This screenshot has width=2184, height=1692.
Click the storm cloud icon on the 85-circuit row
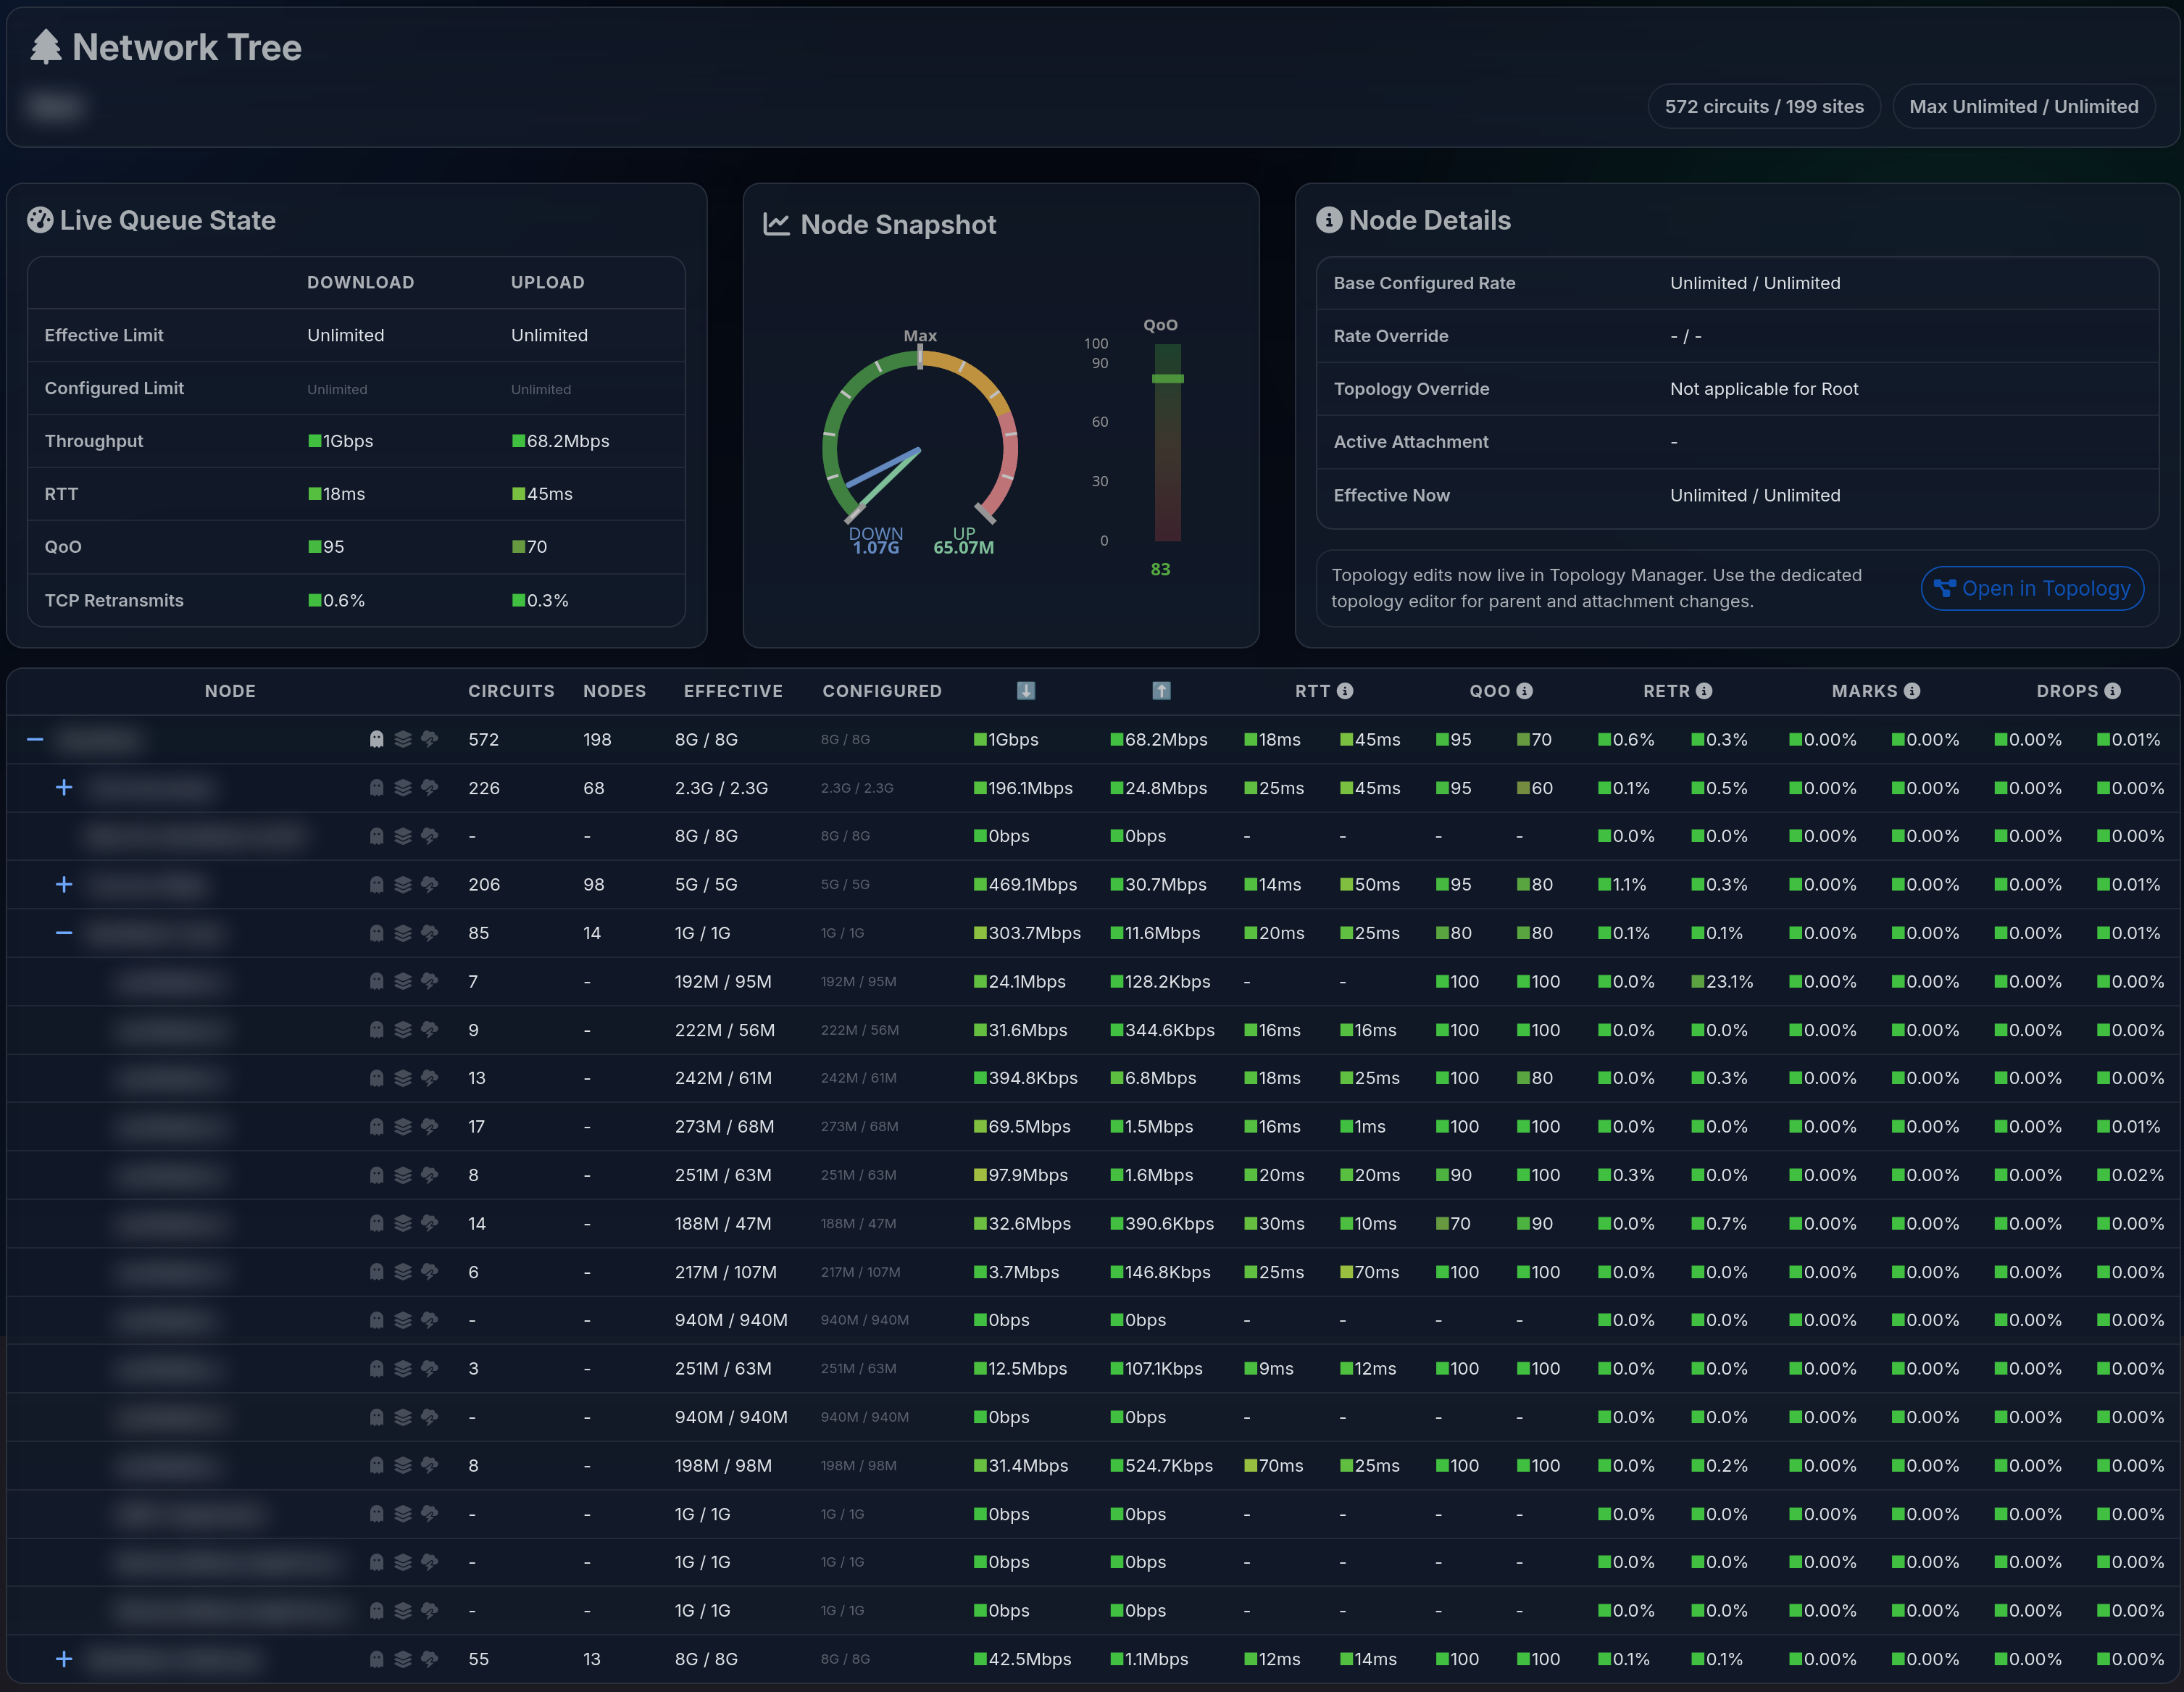point(429,933)
